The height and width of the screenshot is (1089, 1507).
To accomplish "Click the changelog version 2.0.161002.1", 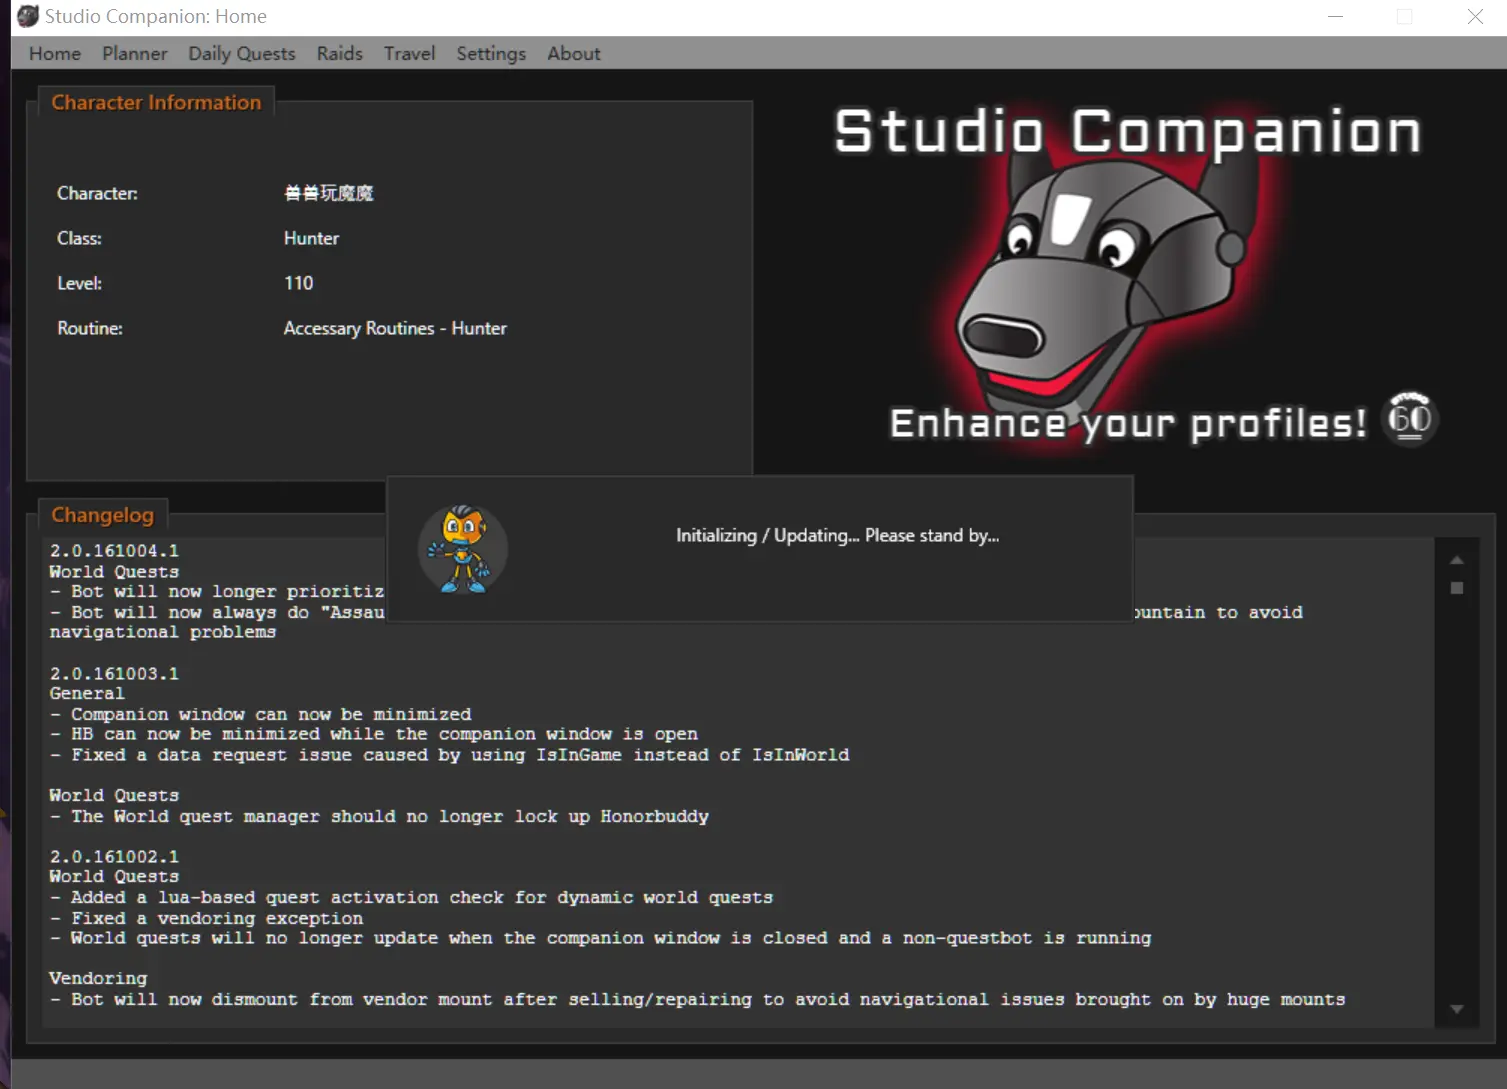I will coord(114,857).
